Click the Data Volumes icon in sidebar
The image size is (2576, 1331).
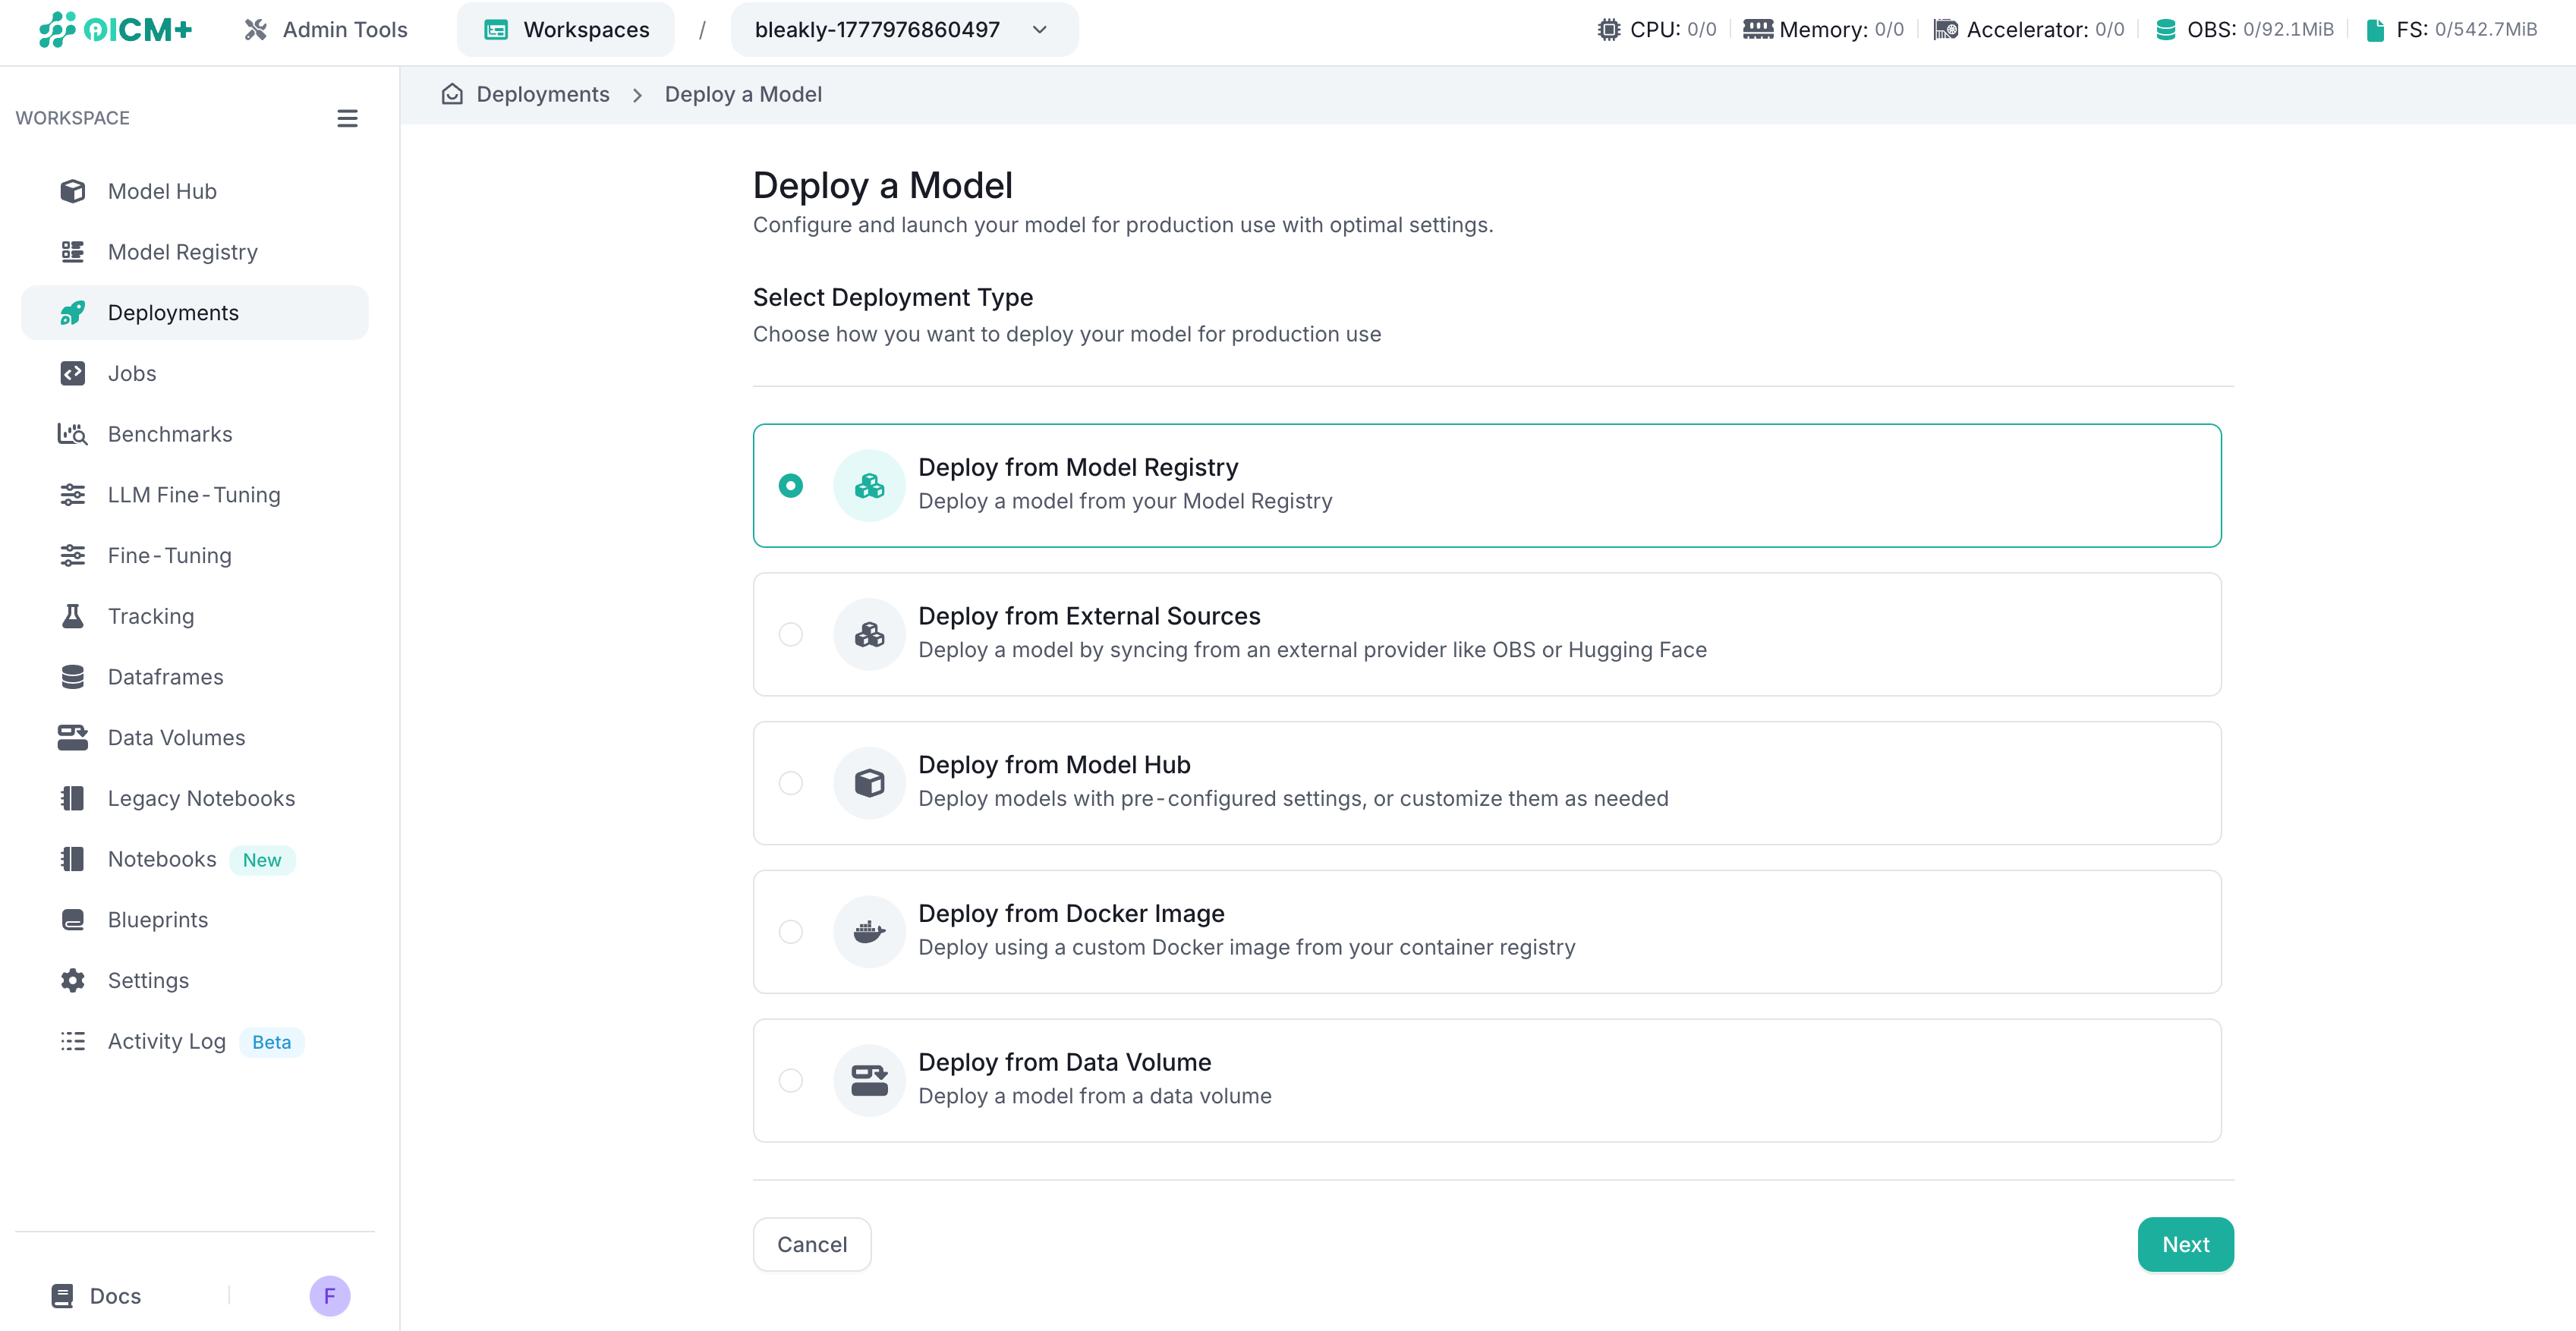[72, 738]
